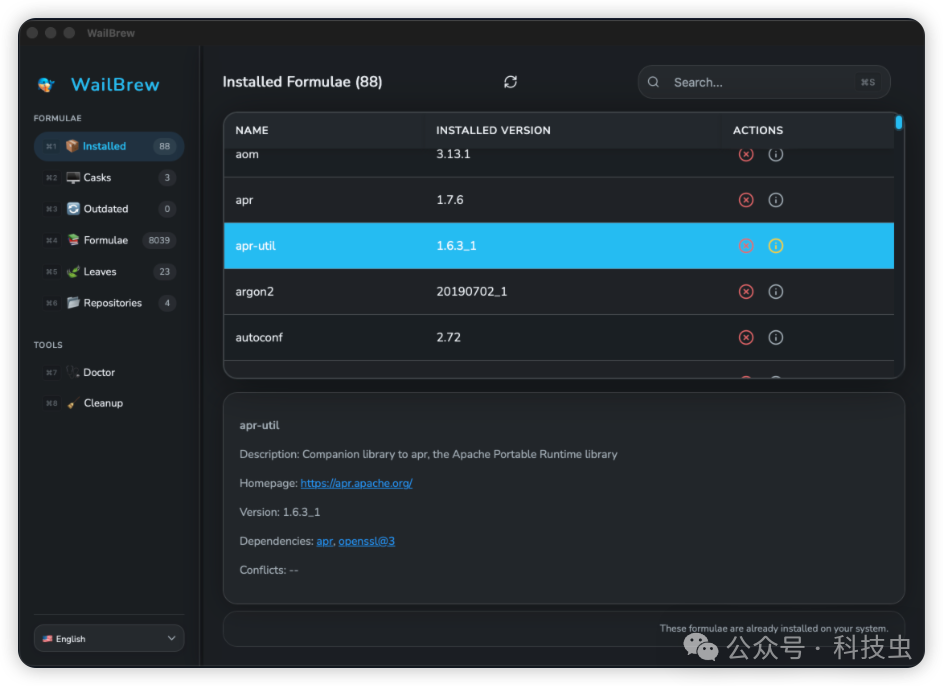This screenshot has width=943, height=686.
Task: Uninstall the argon2 formula
Action: [746, 292]
